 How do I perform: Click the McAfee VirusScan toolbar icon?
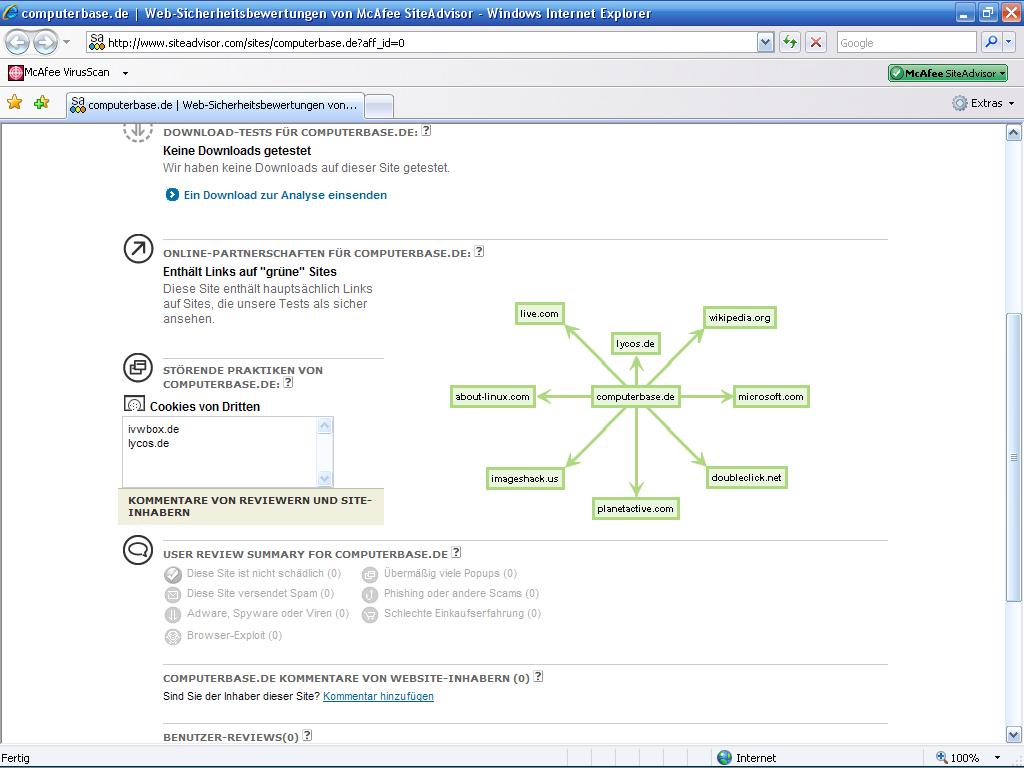16,72
